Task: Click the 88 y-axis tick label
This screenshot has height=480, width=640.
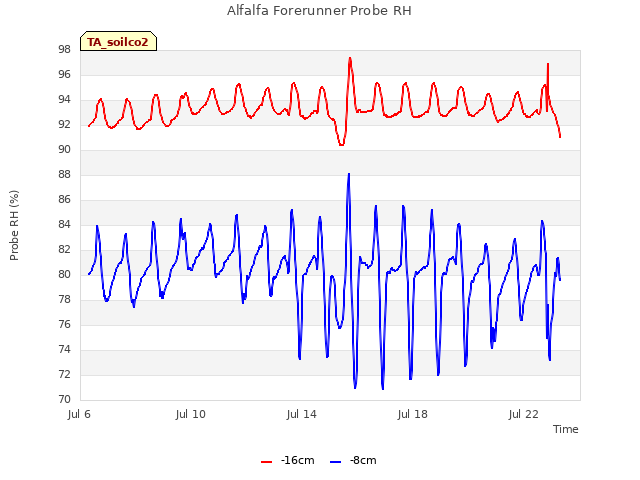Action: (64, 175)
